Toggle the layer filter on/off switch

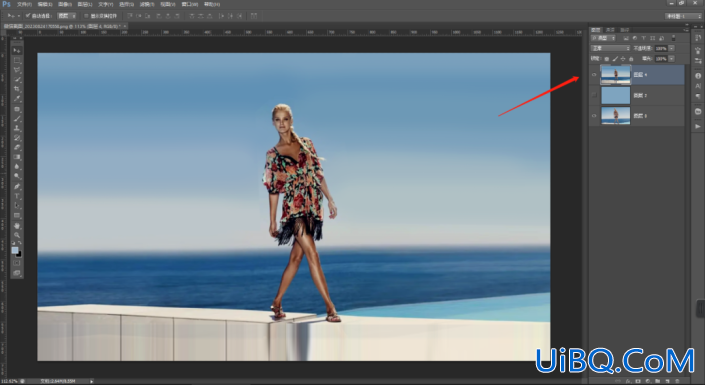(x=674, y=38)
